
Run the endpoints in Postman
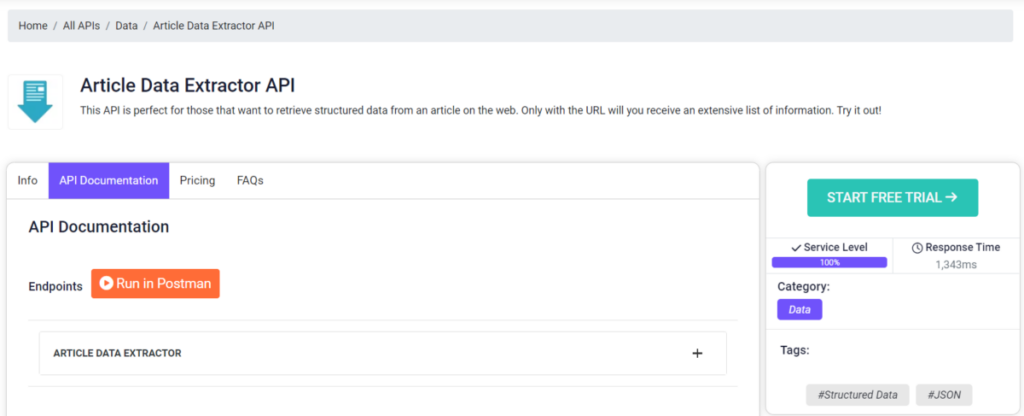click(155, 283)
